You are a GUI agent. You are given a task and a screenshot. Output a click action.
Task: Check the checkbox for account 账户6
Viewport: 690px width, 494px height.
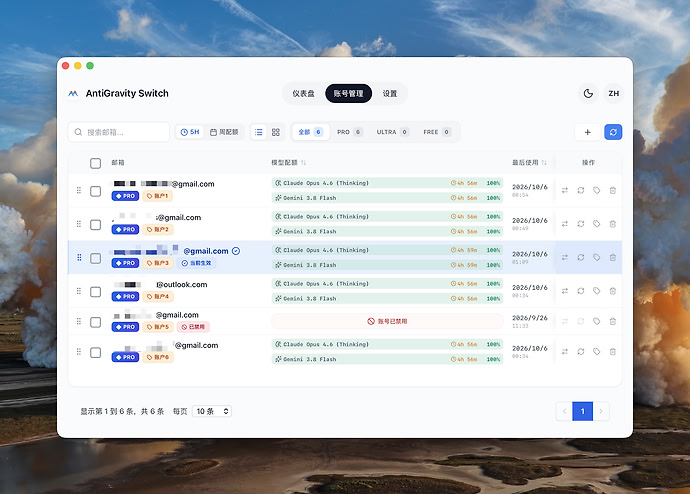click(x=95, y=352)
